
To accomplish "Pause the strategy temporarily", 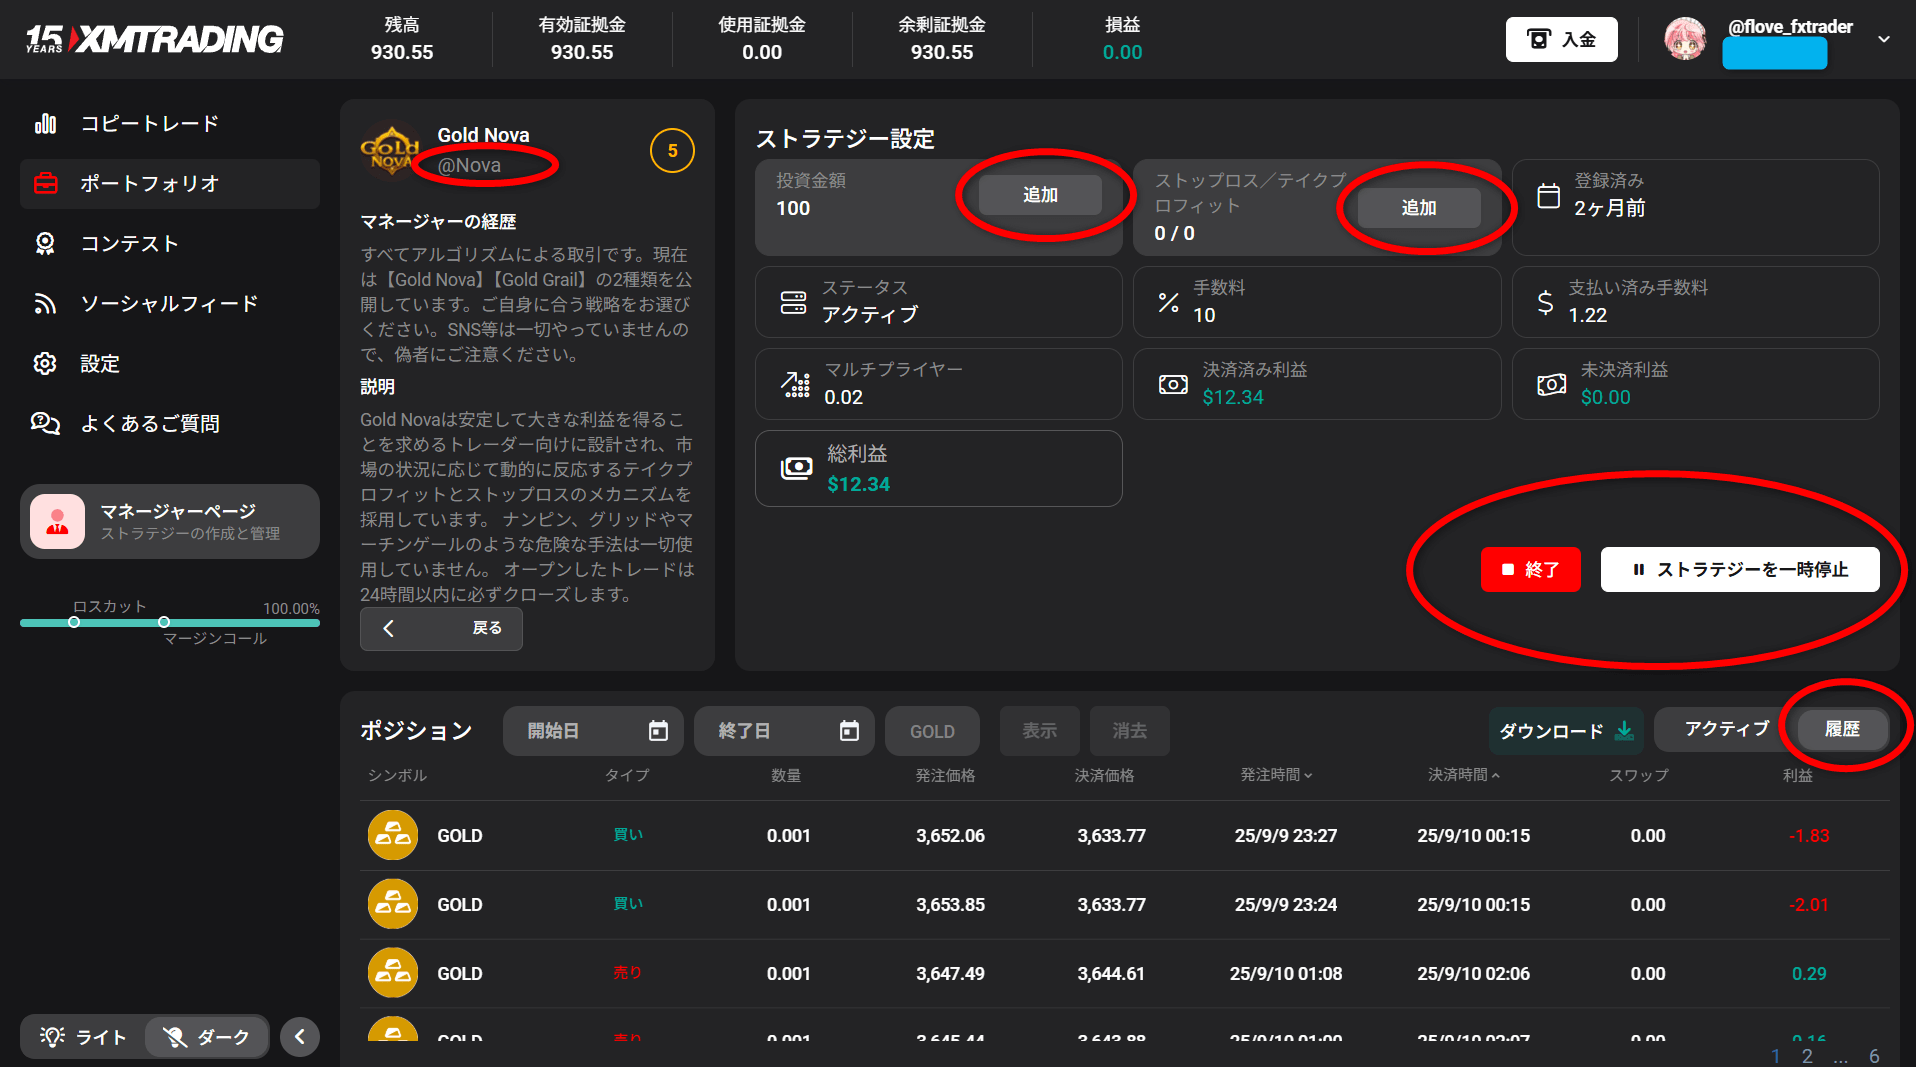I will 1739,570.
